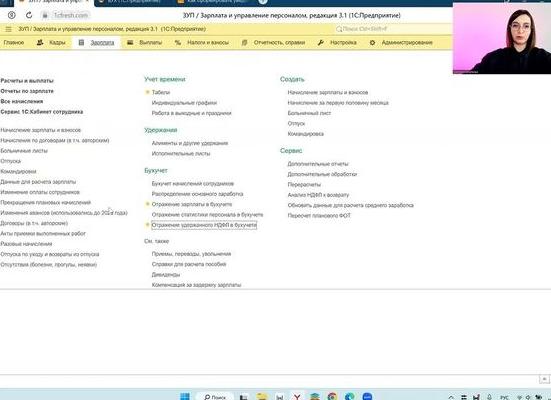Toggle the star for Отражение зарплаты в бухучете
Viewport: 551px width, 400px height.
[148, 204]
